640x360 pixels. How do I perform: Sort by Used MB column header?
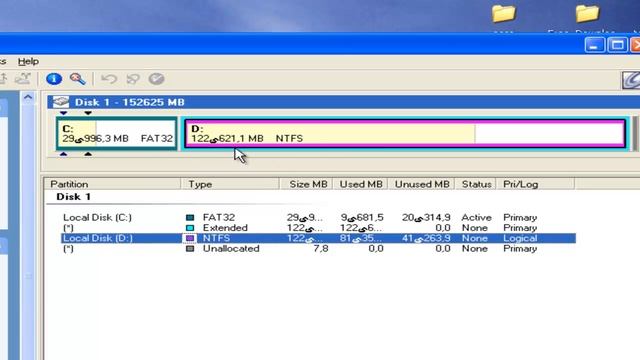360,184
